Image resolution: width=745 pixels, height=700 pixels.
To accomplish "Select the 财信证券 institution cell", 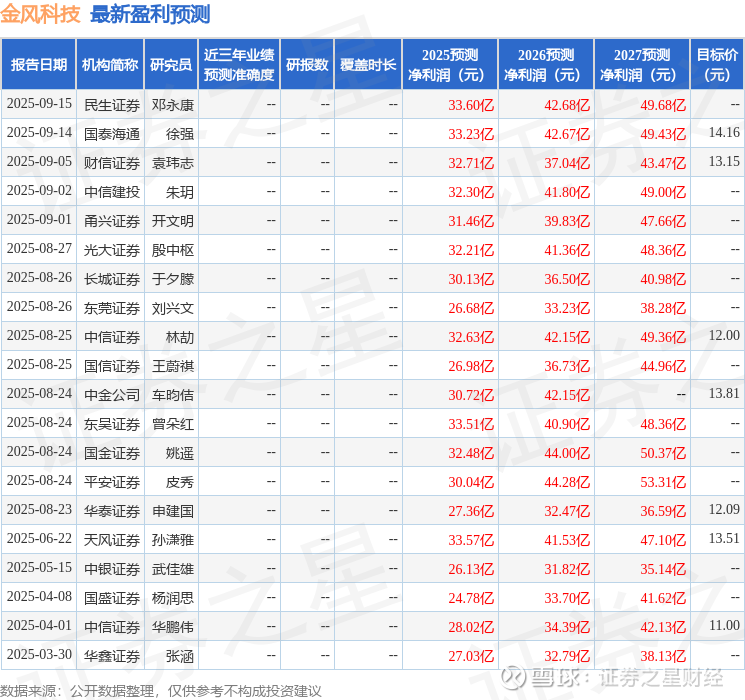I will (112, 163).
